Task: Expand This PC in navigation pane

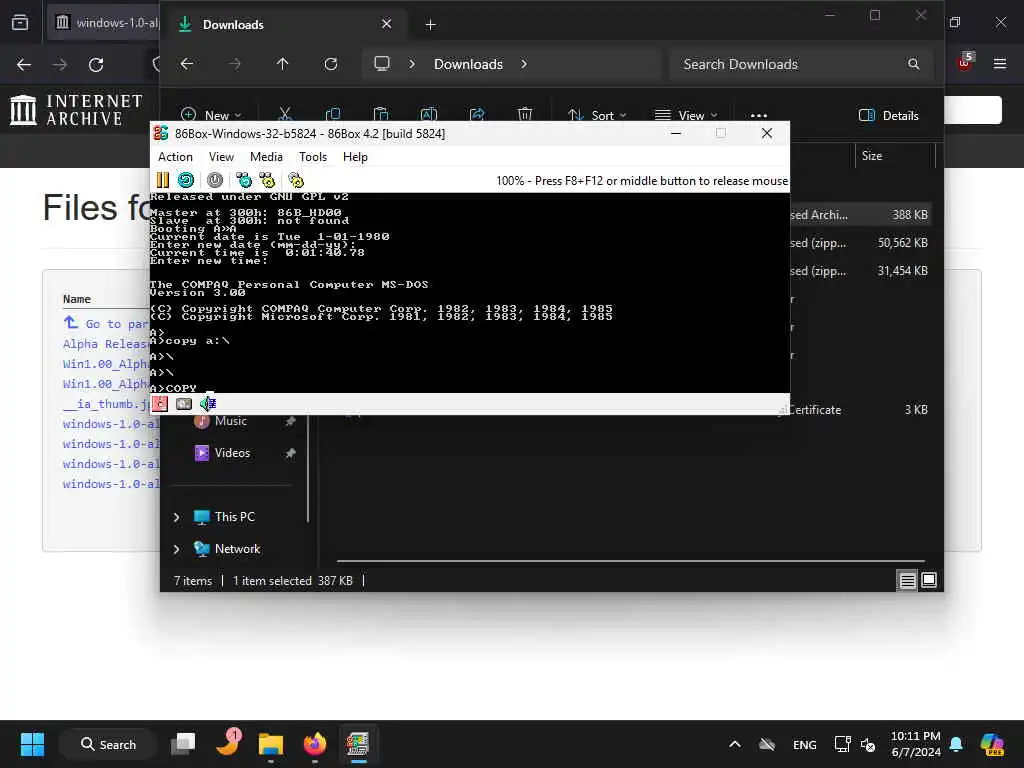Action: pyautogui.click(x=176, y=517)
